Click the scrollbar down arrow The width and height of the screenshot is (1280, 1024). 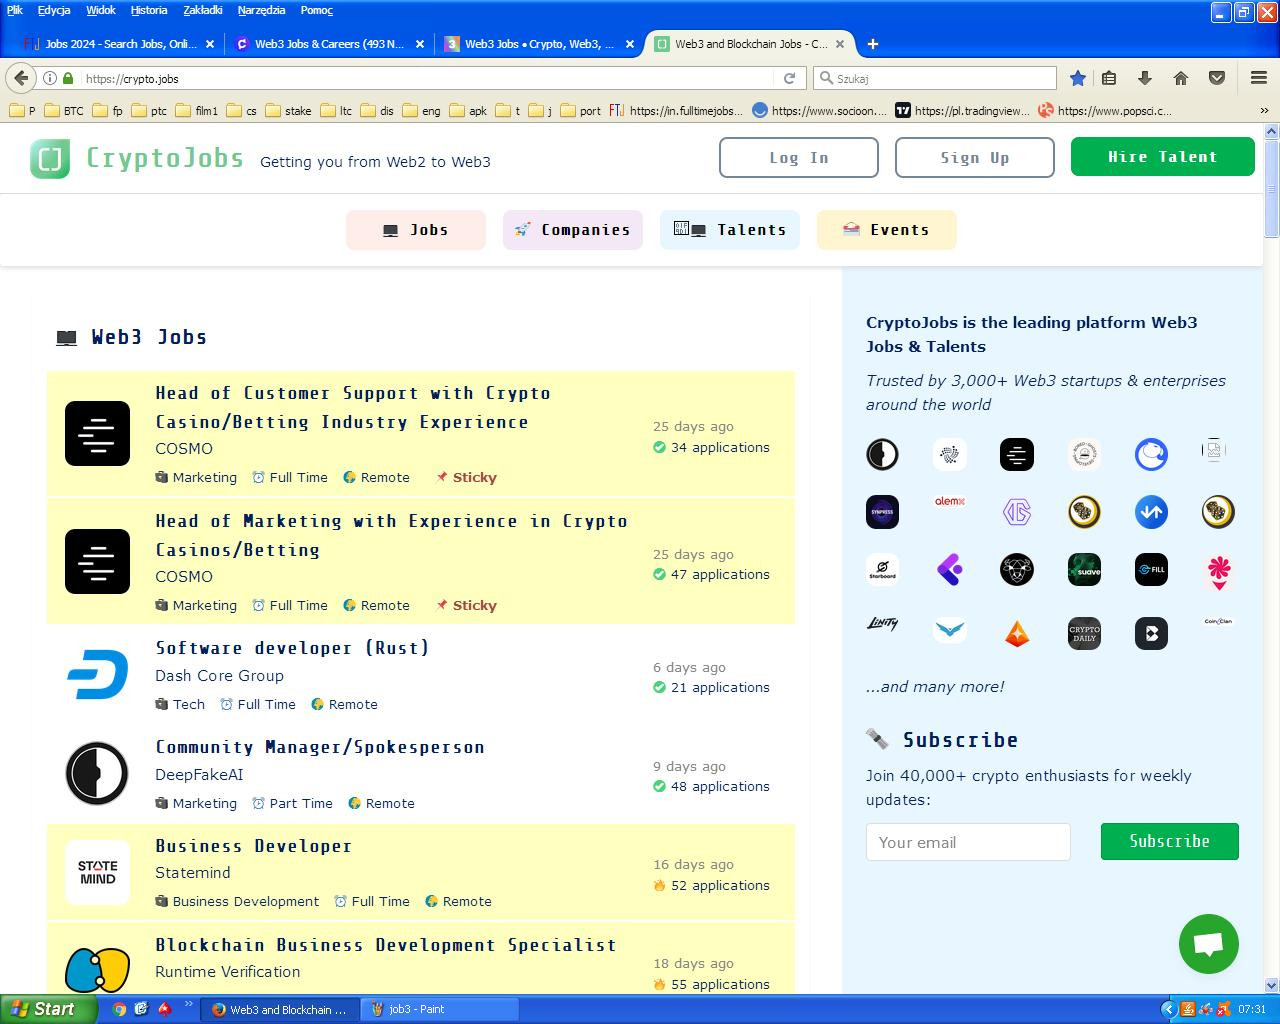click(x=1272, y=985)
